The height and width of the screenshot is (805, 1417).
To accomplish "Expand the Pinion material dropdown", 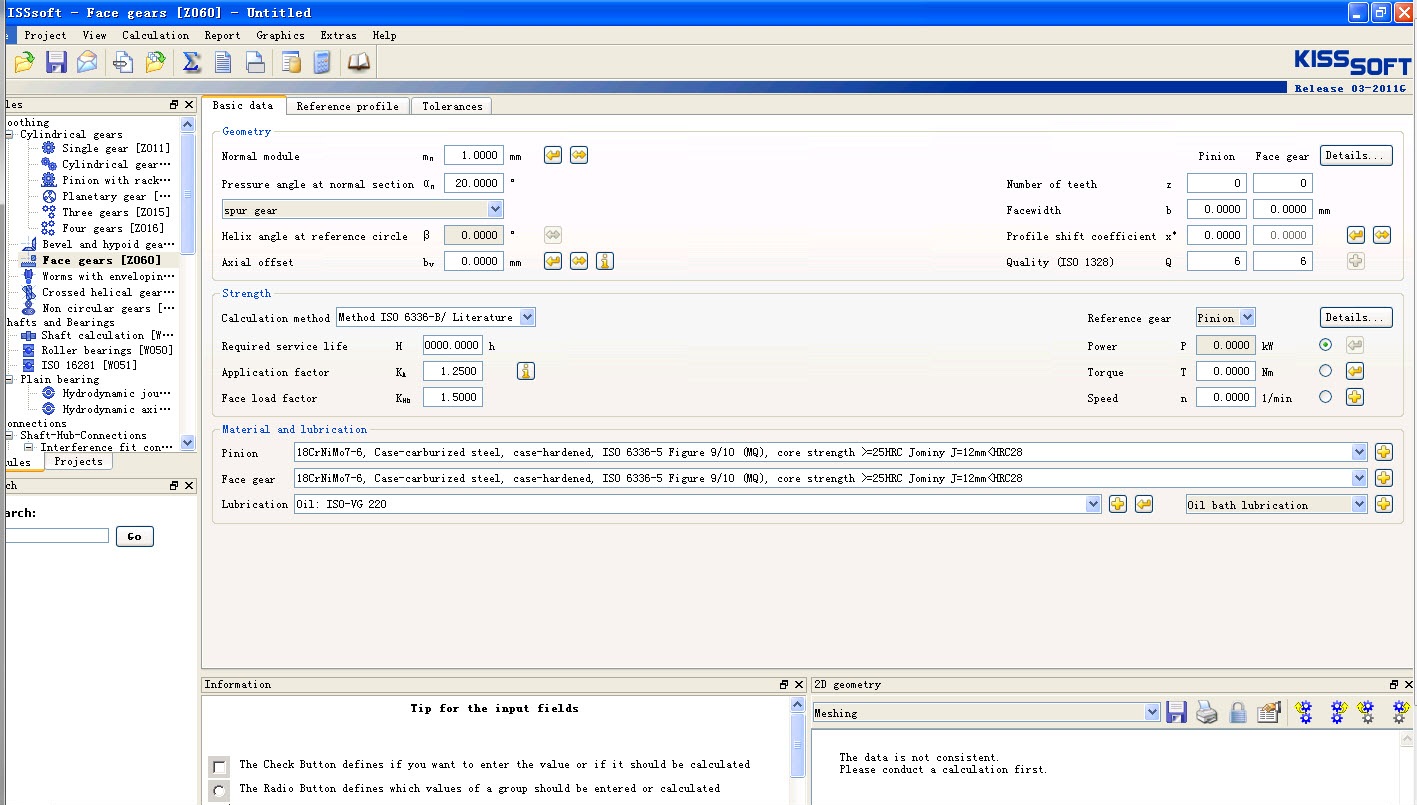I will coord(1359,452).
